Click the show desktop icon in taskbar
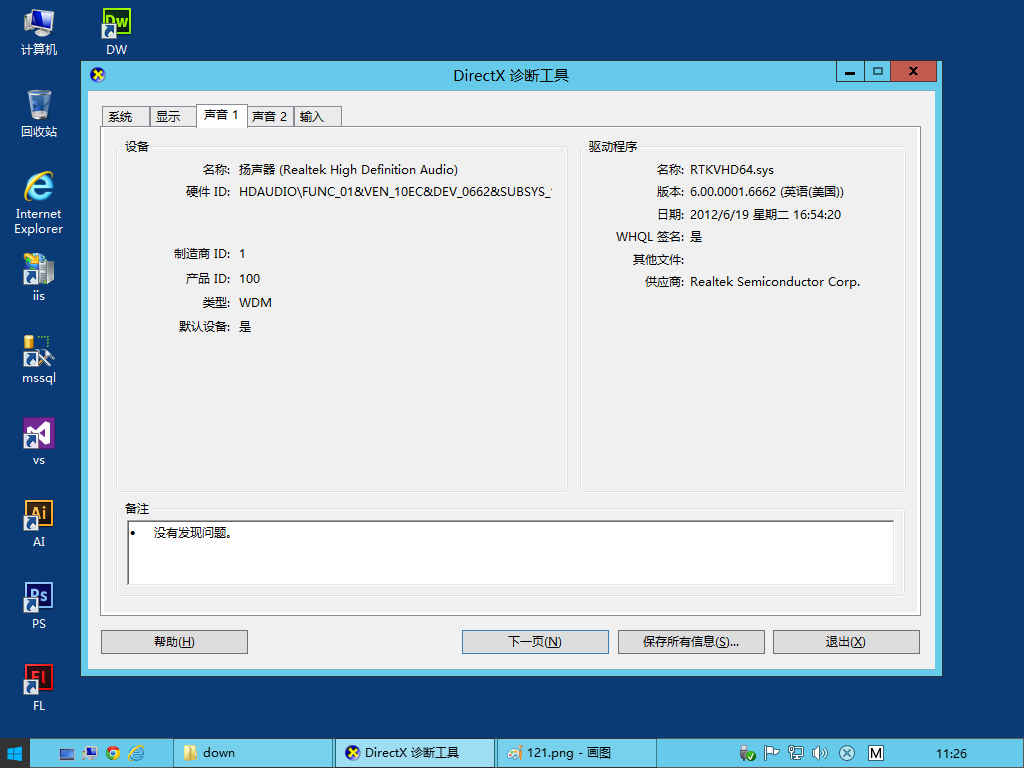The height and width of the screenshot is (768, 1024). point(67,754)
